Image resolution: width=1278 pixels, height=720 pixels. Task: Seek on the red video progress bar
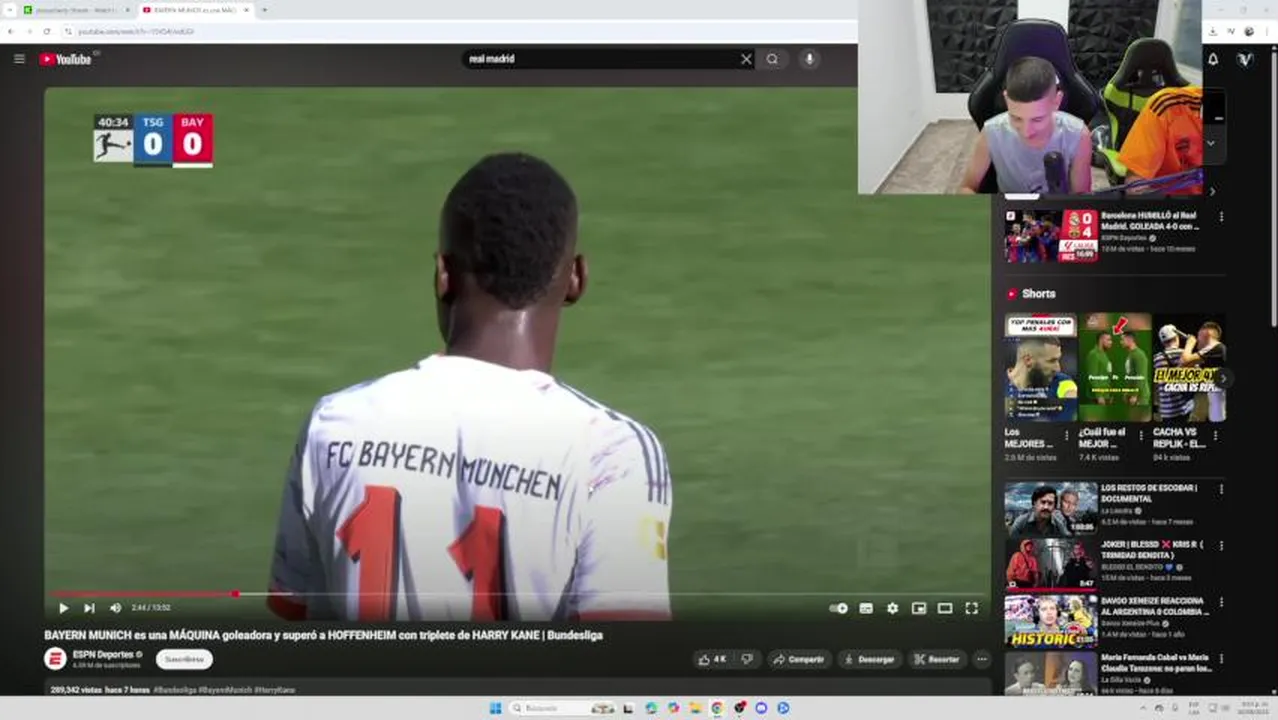(517, 594)
